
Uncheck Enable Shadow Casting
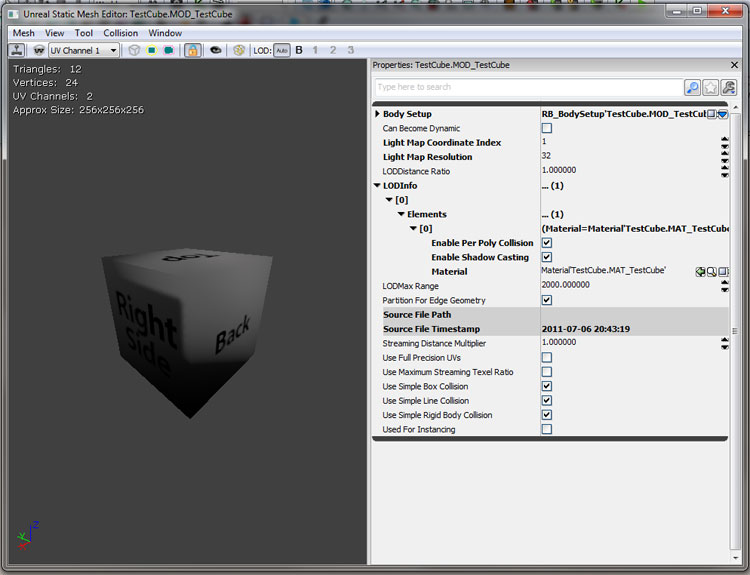[547, 257]
